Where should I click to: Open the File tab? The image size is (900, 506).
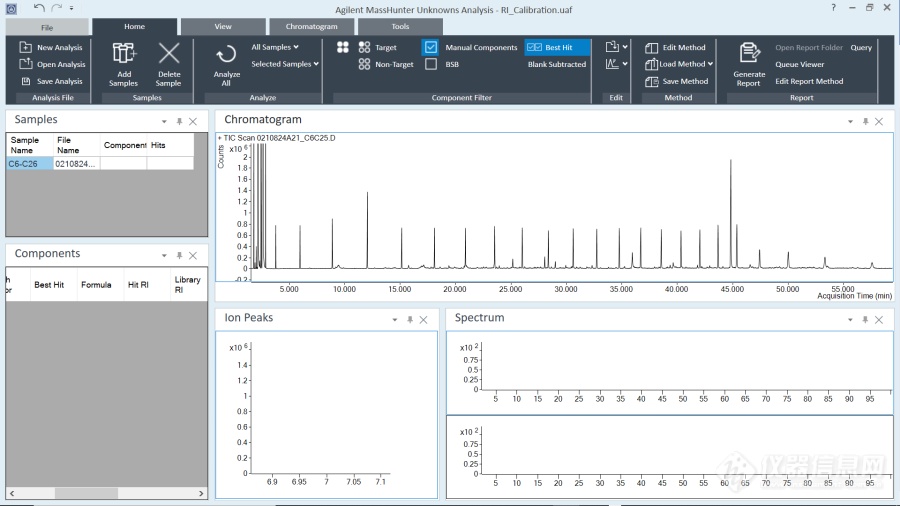point(47,27)
